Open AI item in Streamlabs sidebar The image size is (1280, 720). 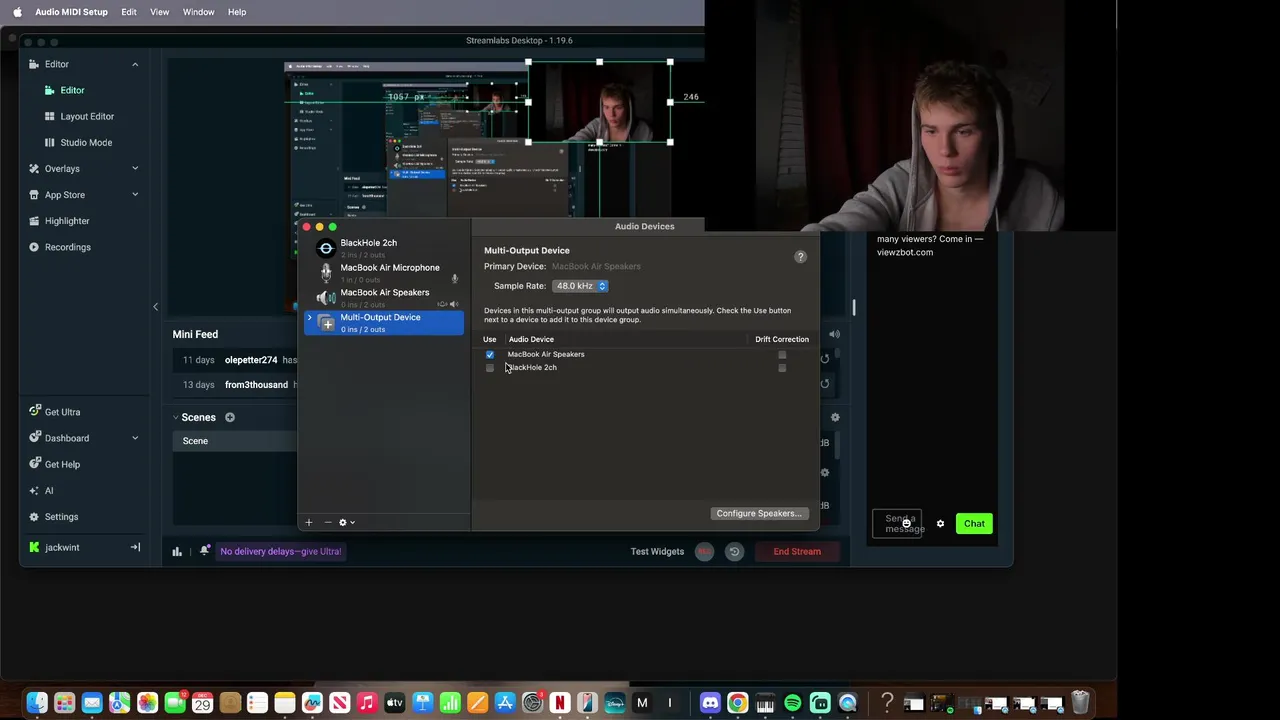click(x=49, y=490)
